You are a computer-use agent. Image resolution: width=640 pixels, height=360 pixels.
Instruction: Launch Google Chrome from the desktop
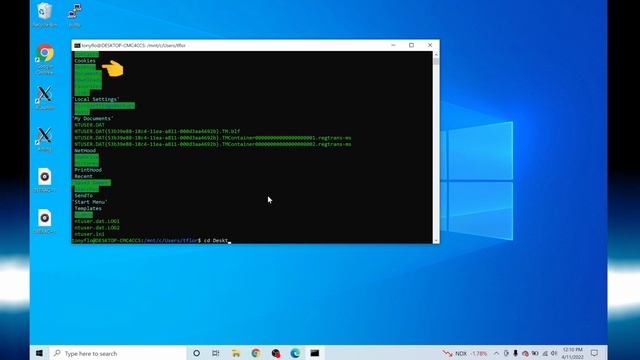coord(45,59)
